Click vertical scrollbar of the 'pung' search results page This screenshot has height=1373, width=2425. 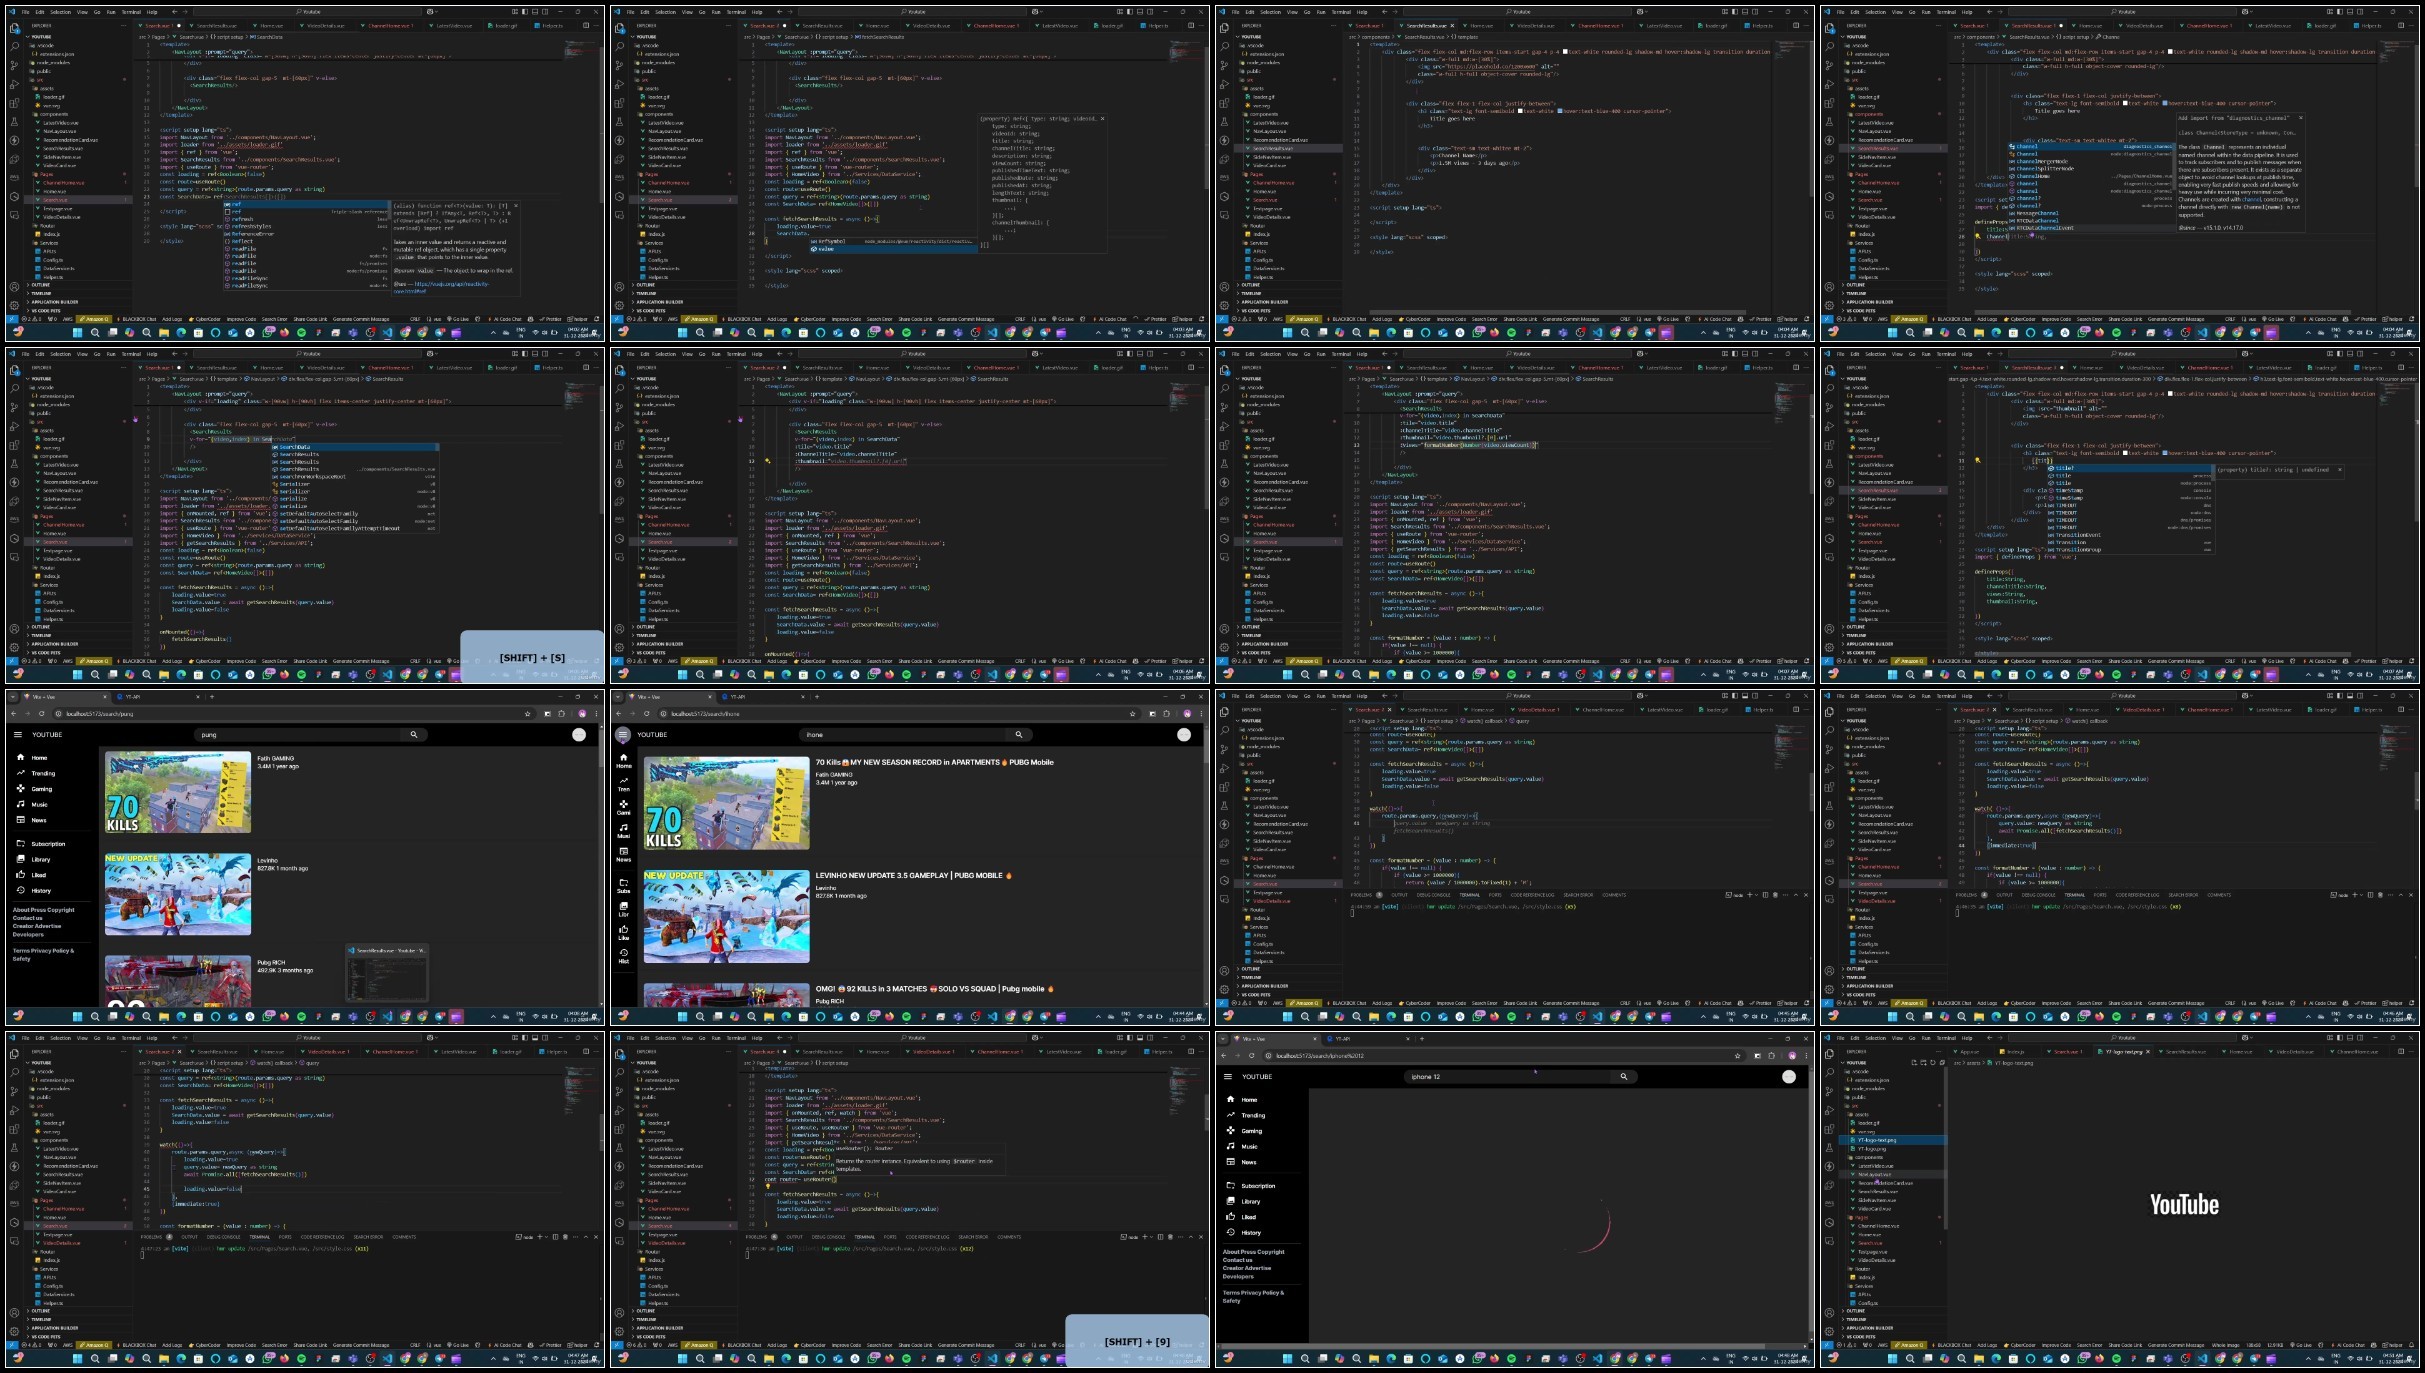tap(602, 865)
